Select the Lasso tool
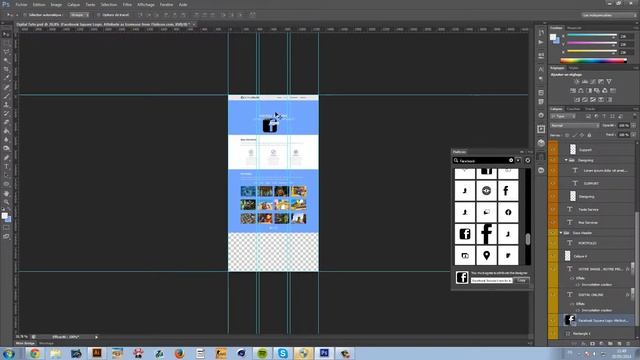640x360 pixels. click(6, 52)
